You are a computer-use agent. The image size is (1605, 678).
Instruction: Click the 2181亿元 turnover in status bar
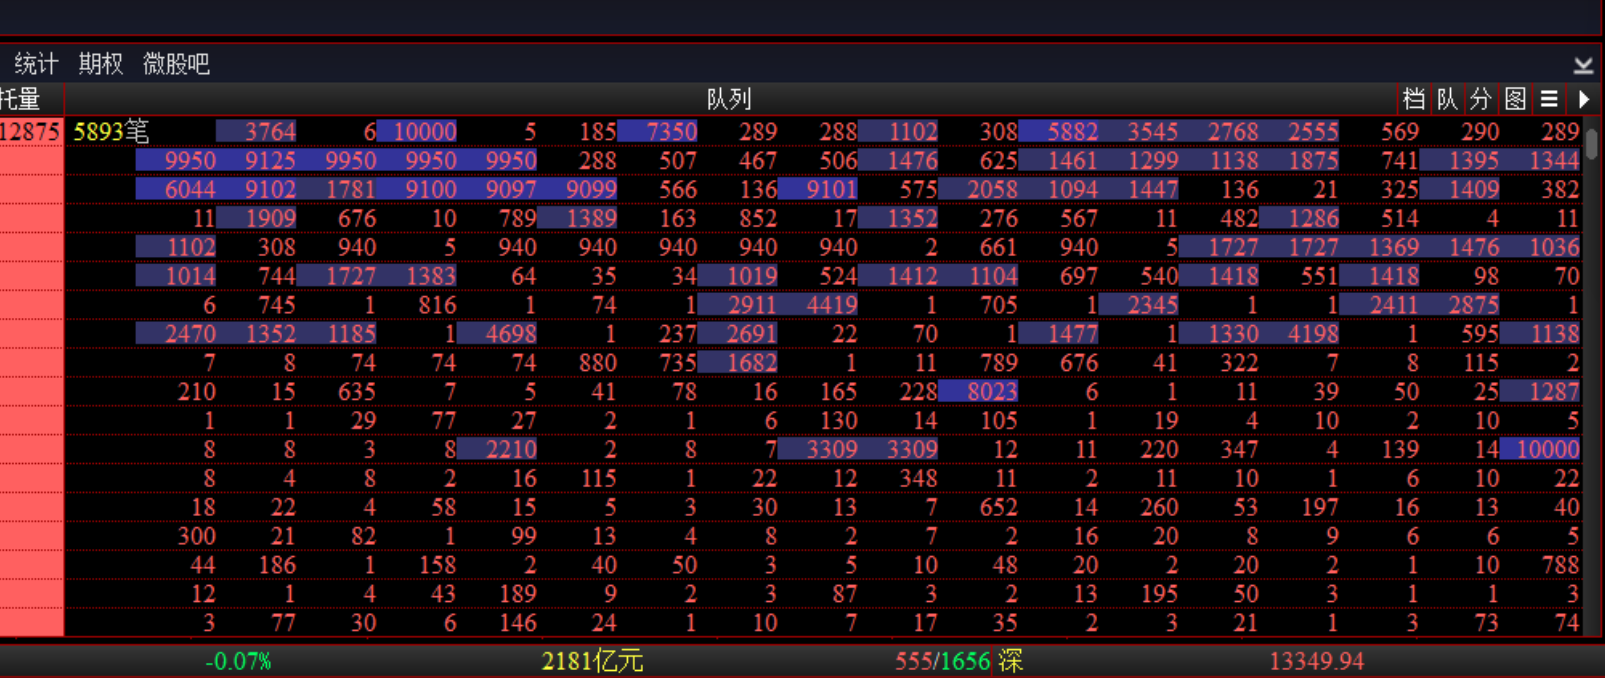tap(592, 662)
